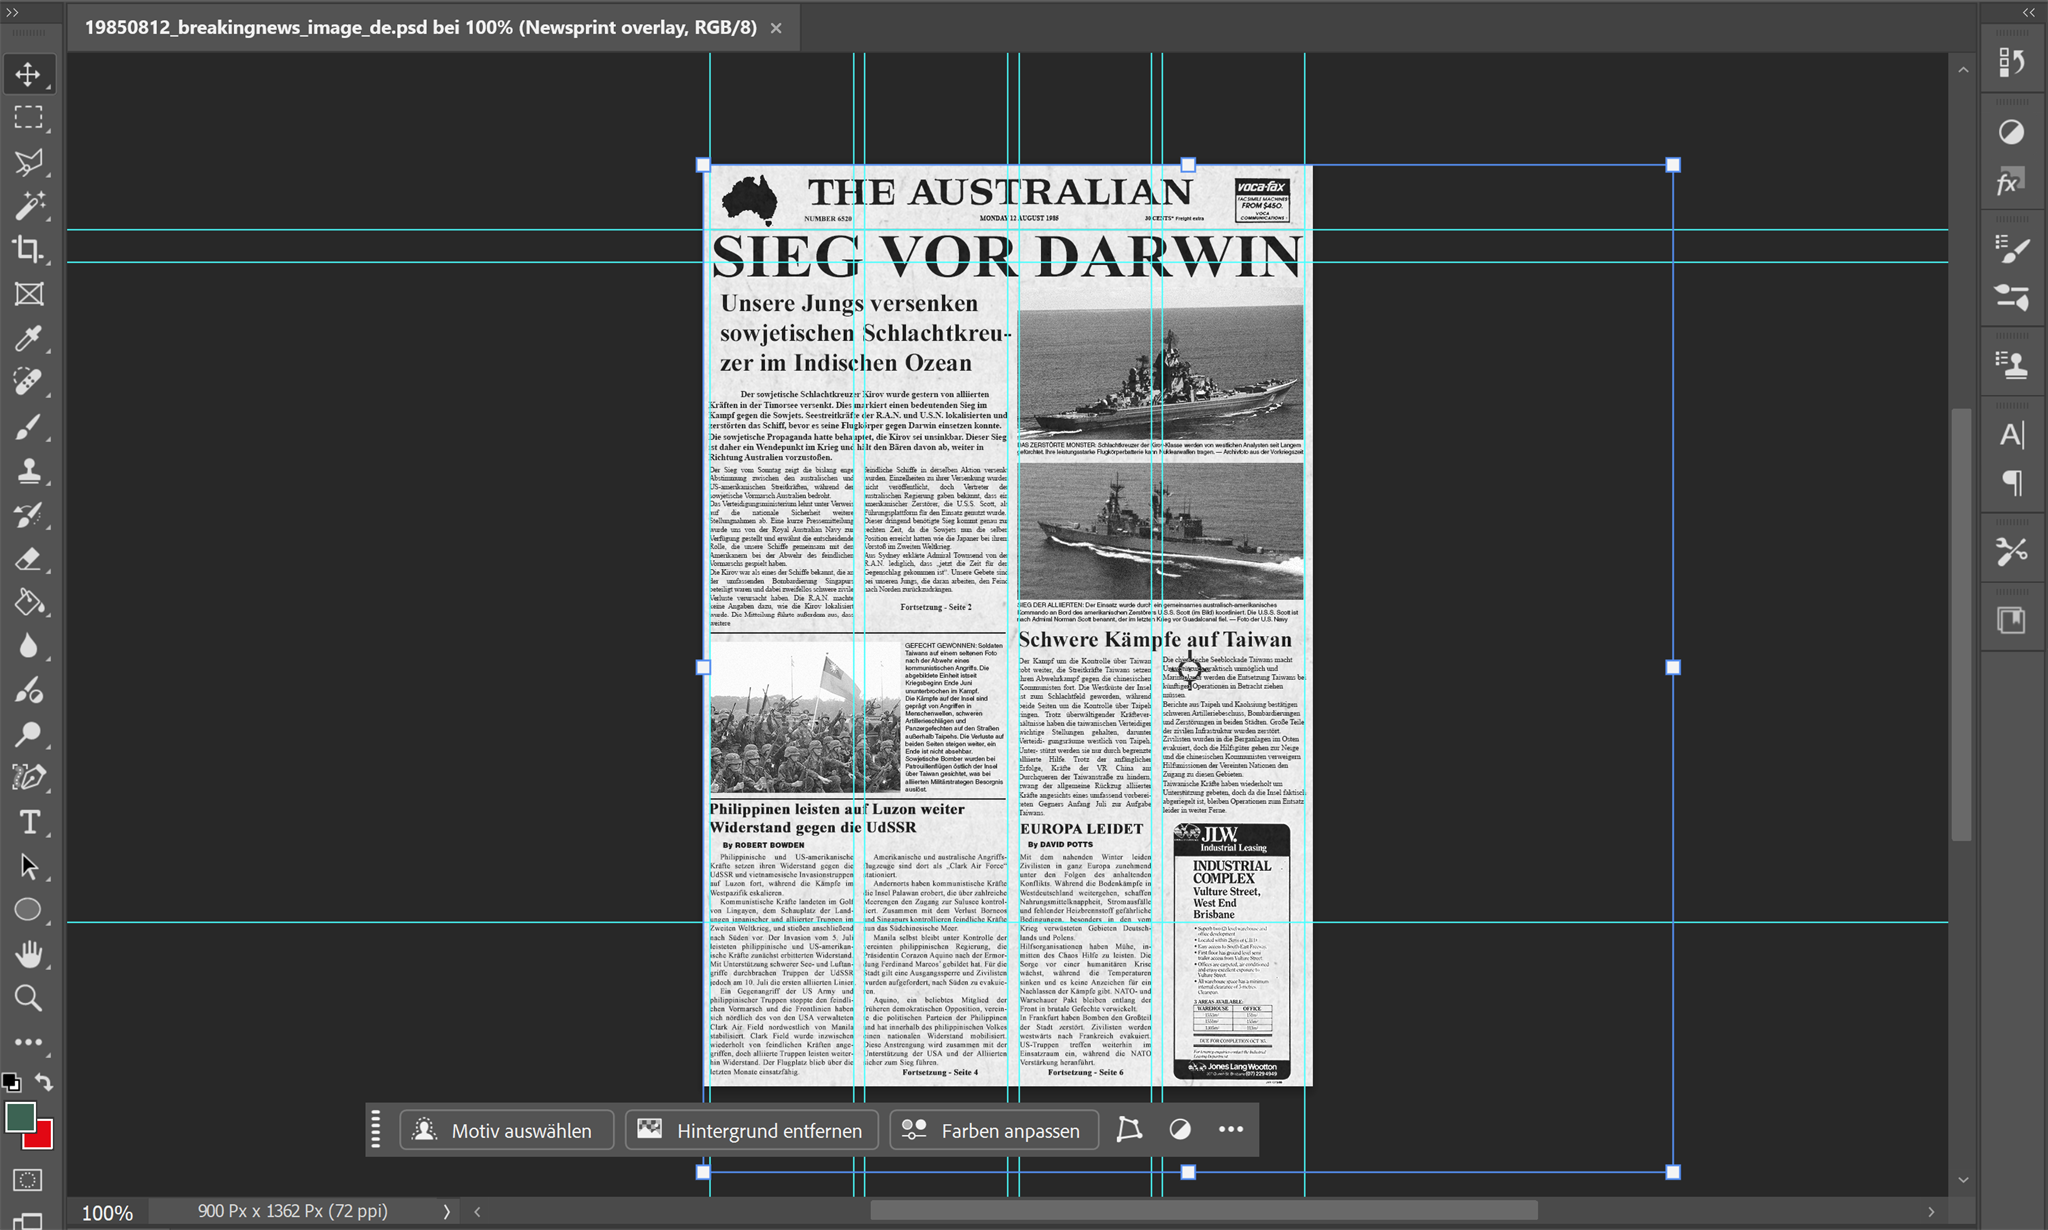The width and height of the screenshot is (2048, 1230).
Task: Swap foreground and background colors
Action: click(x=44, y=1082)
